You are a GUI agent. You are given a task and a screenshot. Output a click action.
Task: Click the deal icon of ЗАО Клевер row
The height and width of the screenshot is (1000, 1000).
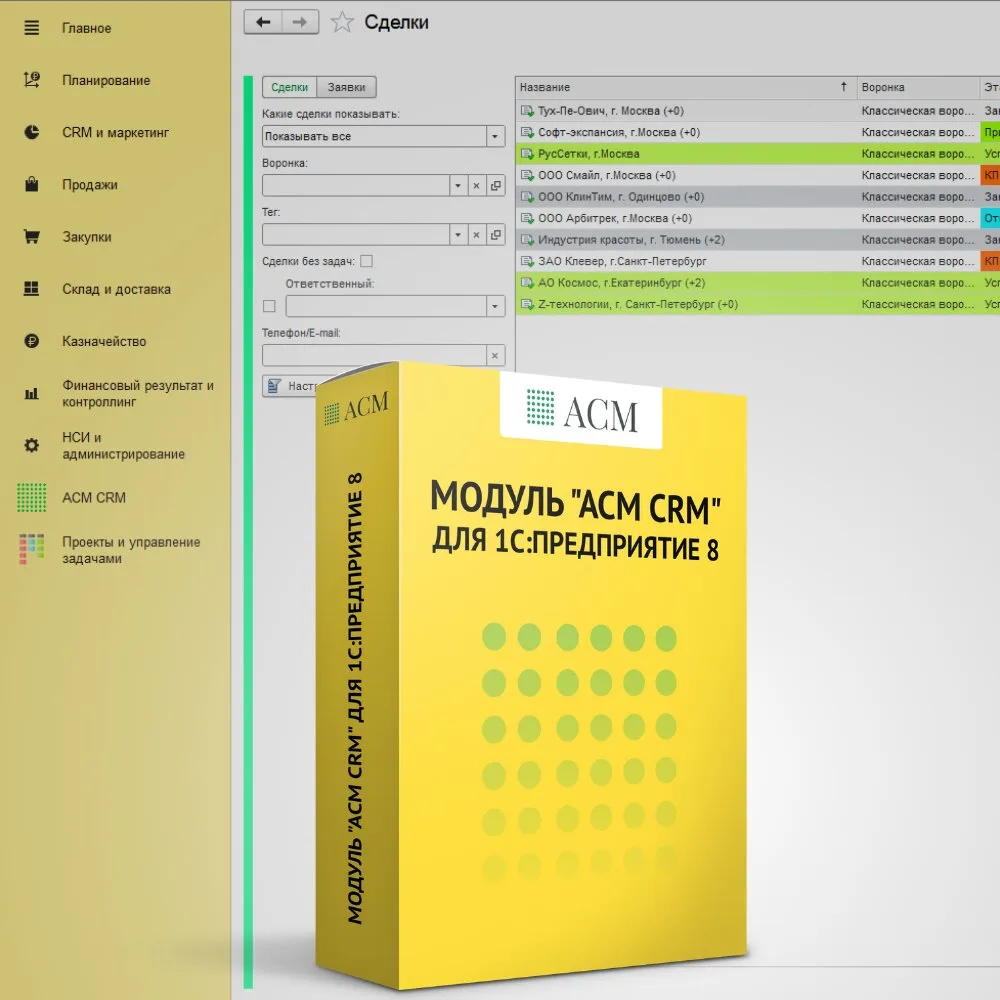coord(527,261)
